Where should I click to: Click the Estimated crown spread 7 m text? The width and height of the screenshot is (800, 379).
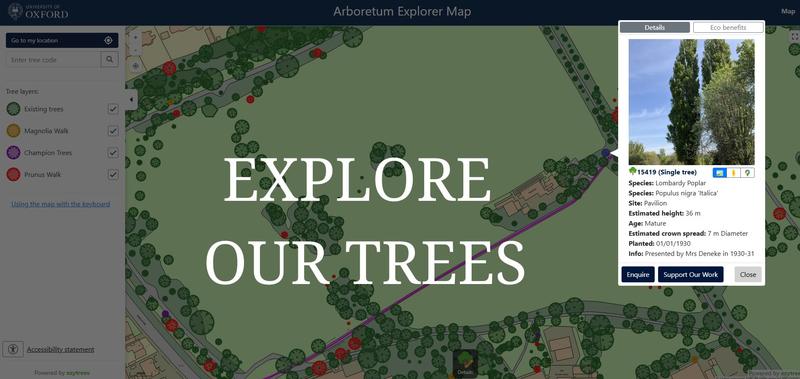[688, 234]
